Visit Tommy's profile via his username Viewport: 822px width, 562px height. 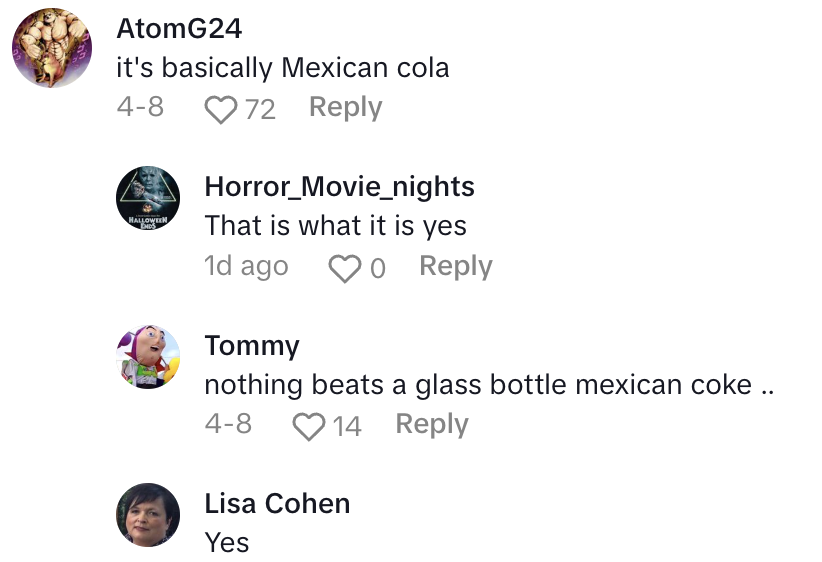tap(251, 346)
